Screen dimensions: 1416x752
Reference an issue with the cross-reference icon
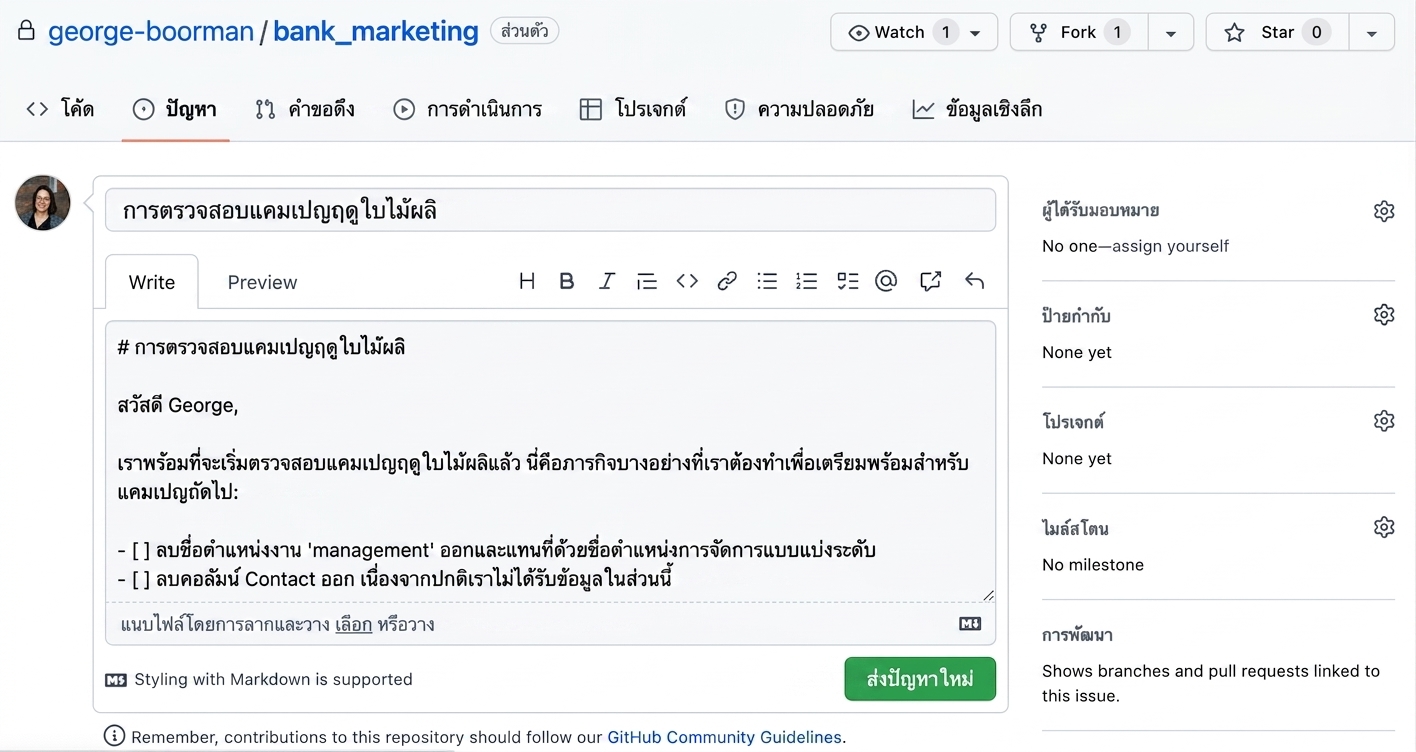click(930, 282)
